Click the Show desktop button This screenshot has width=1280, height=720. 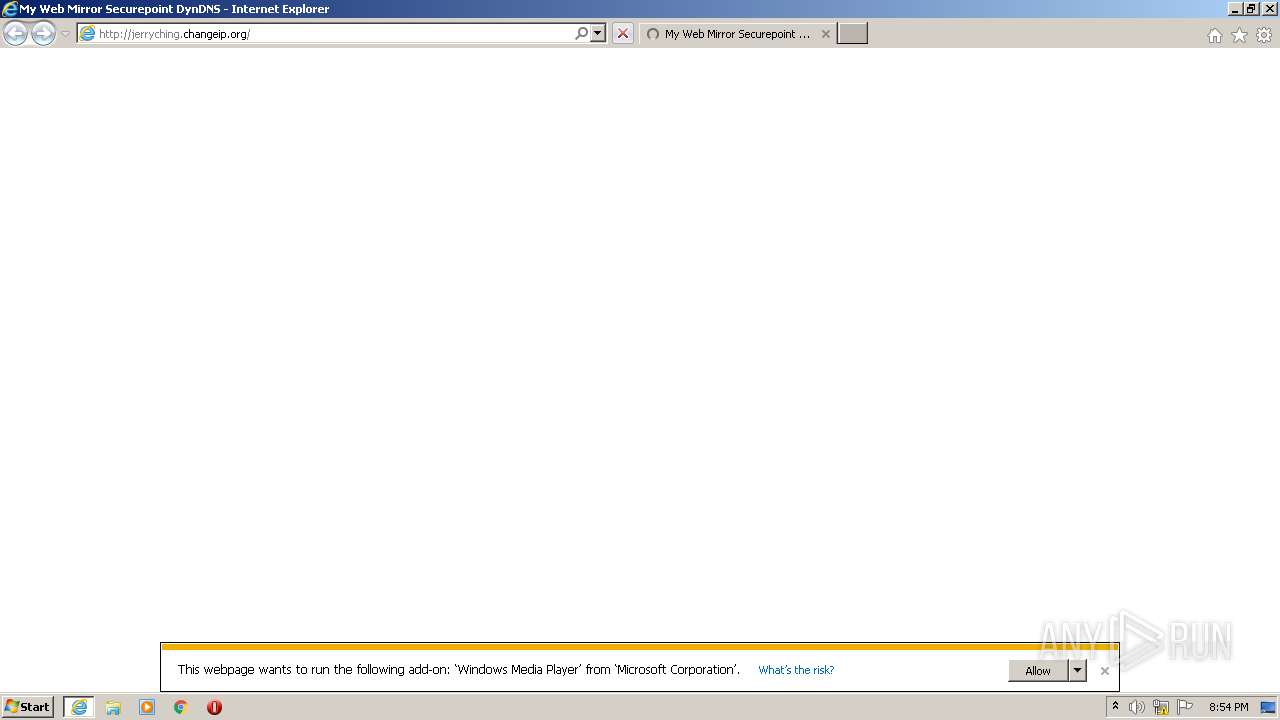pos(1268,707)
